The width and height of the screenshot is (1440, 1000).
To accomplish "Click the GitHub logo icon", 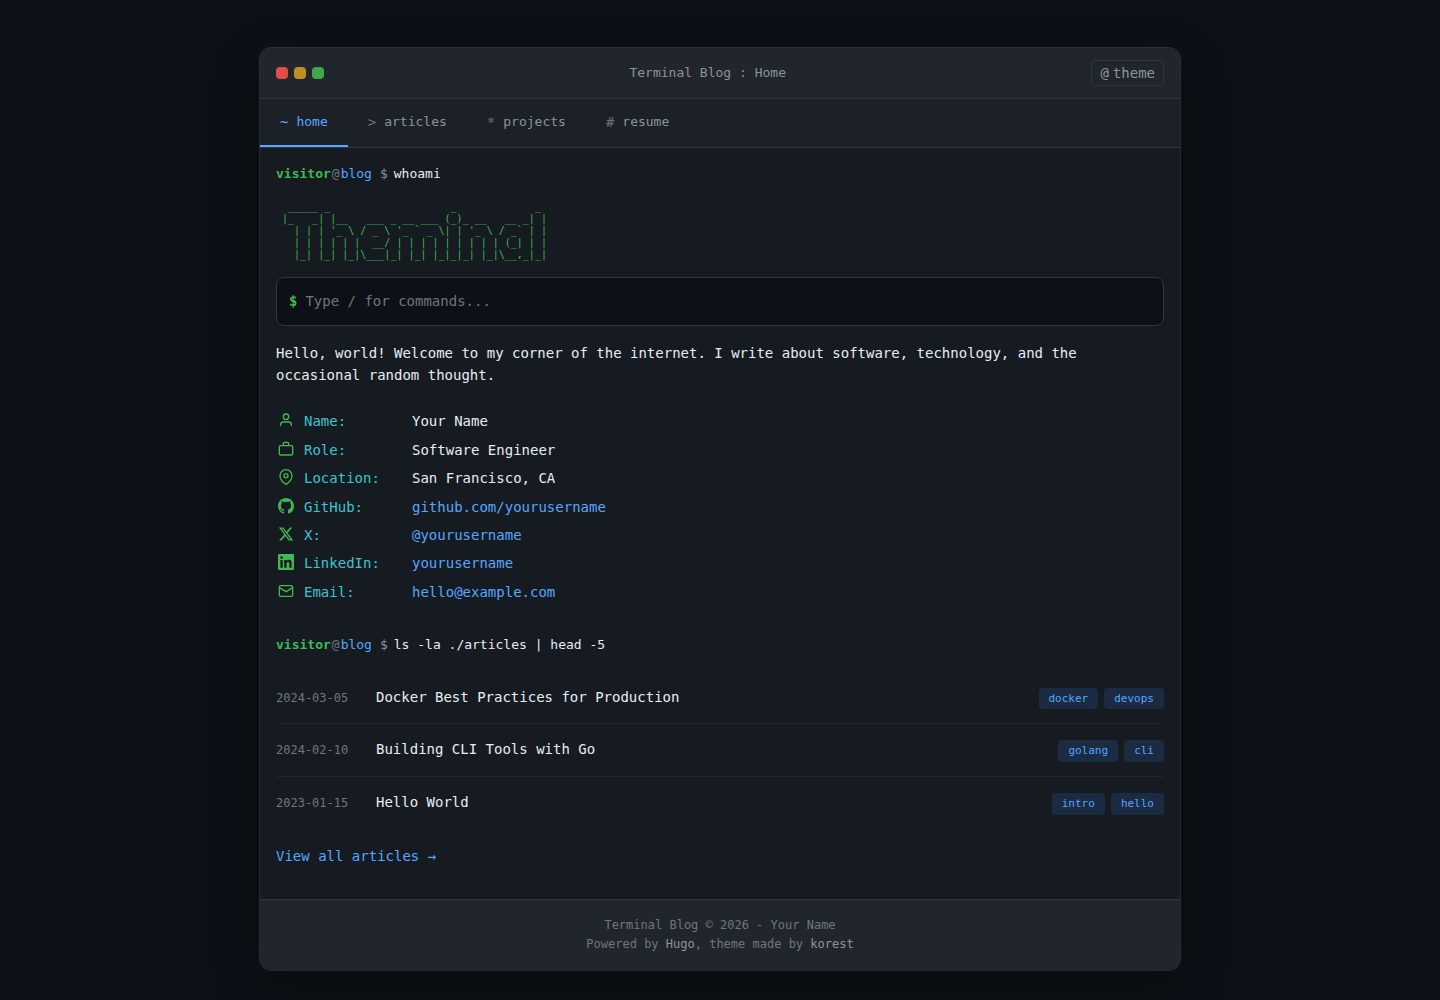I will tap(286, 506).
